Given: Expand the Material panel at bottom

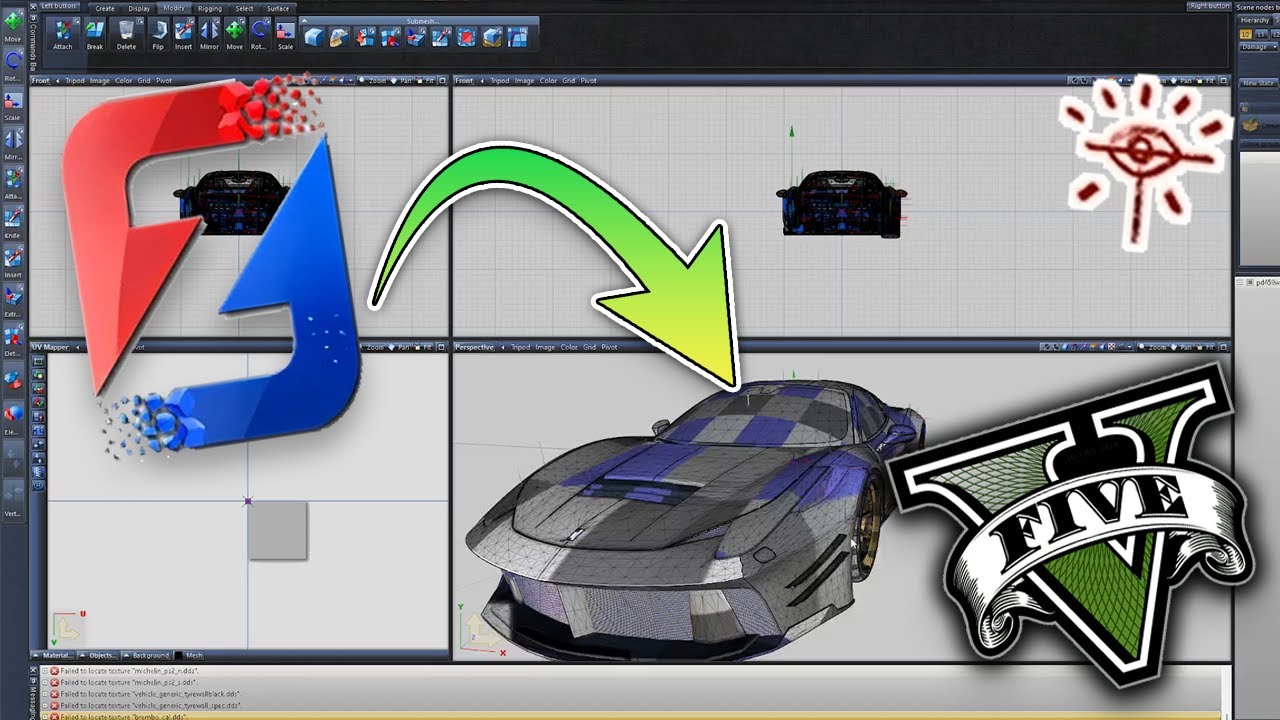Looking at the screenshot, I should tap(52, 655).
